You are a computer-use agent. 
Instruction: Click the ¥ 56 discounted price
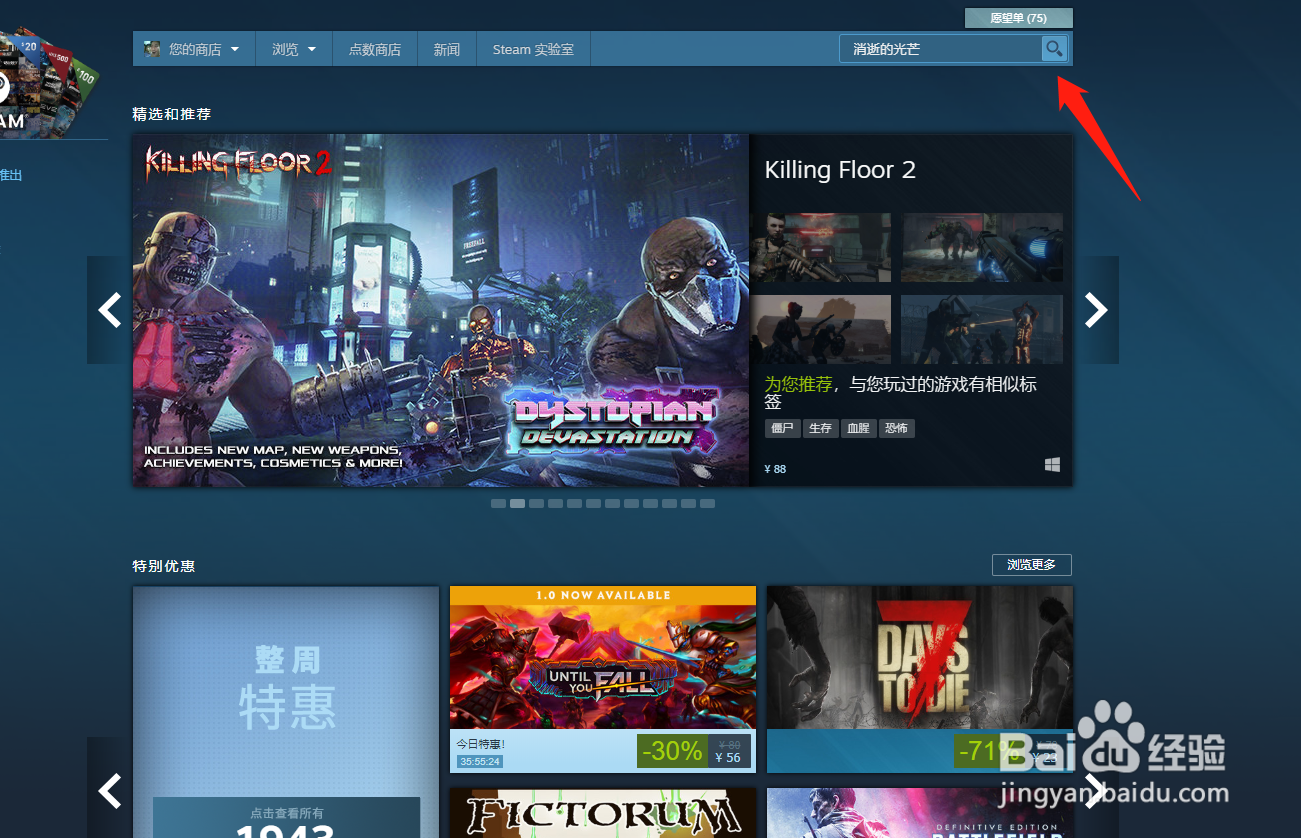(x=727, y=758)
